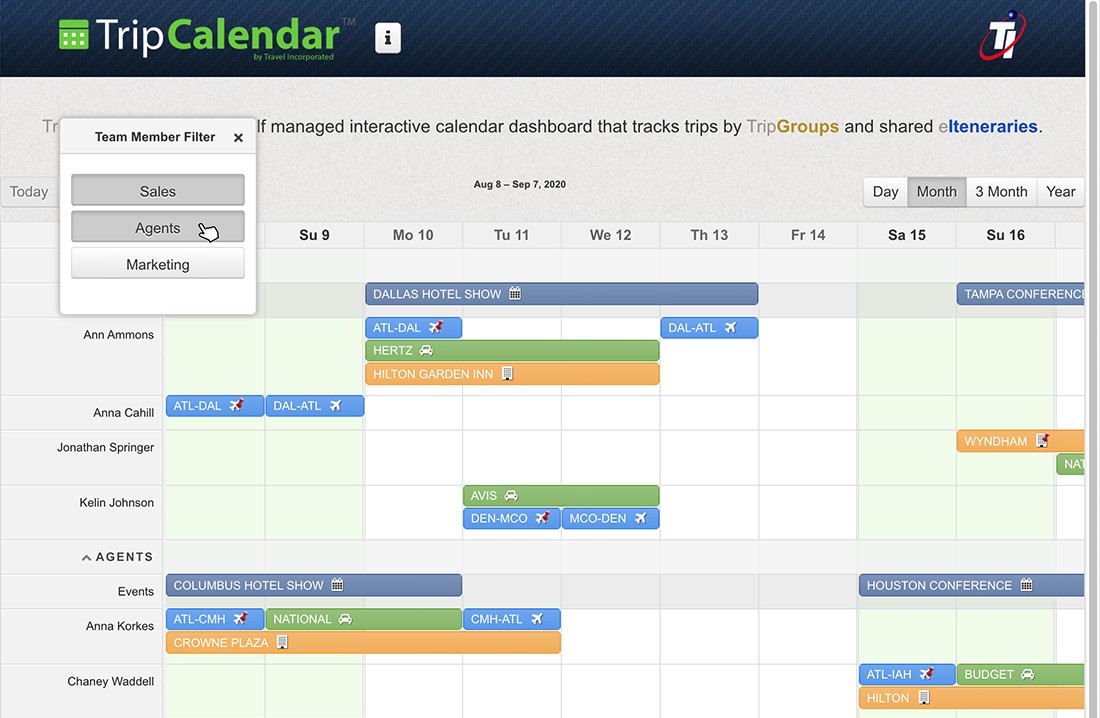Click the Today button
Screen dimensions: 1100x718
[28, 192]
